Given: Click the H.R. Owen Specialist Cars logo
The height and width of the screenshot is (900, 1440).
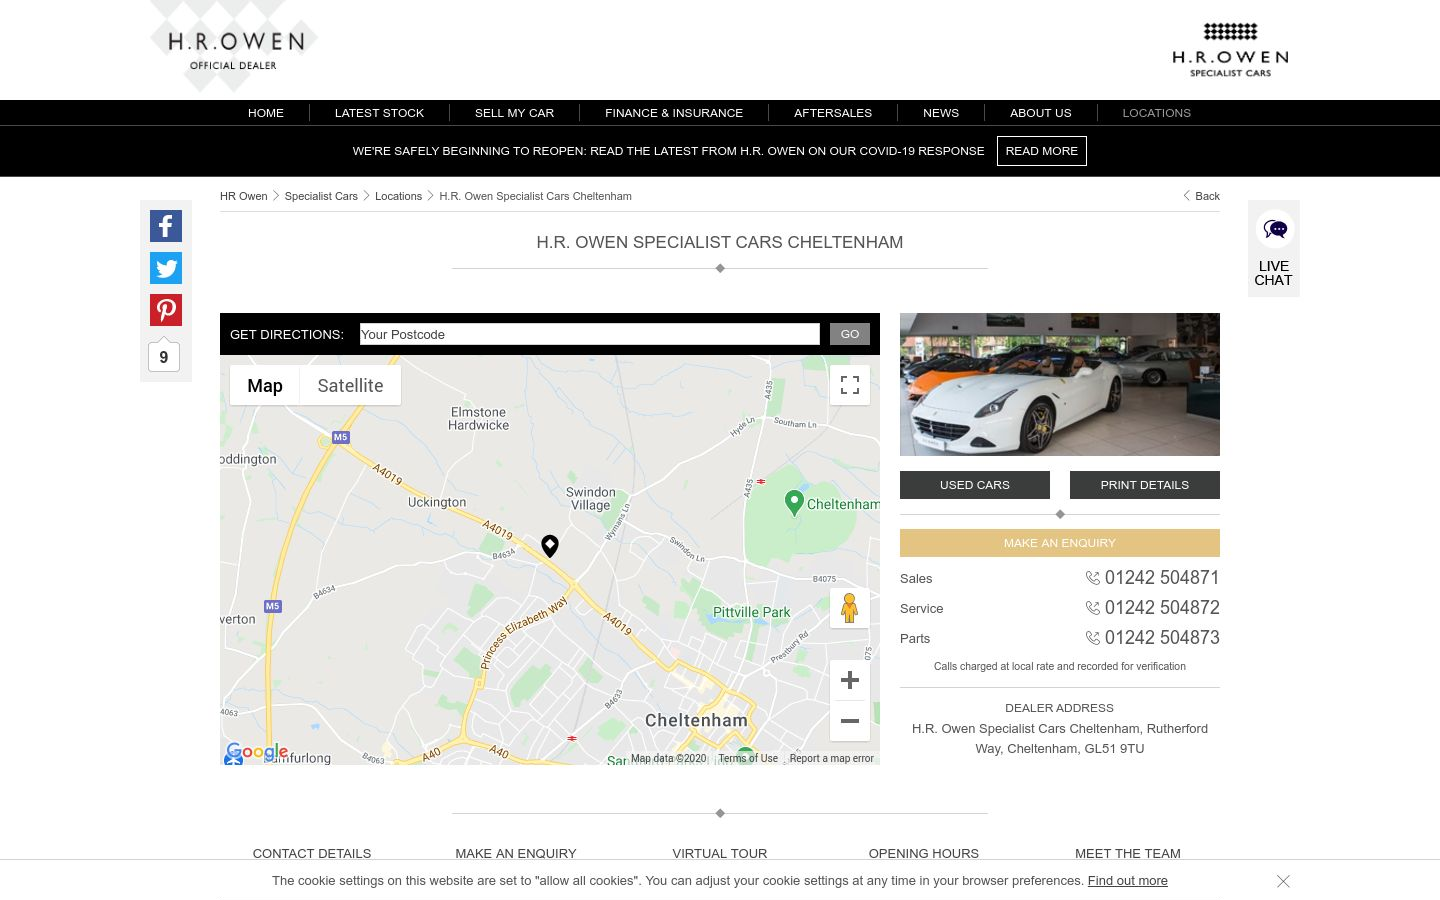Looking at the screenshot, I should click(1230, 50).
